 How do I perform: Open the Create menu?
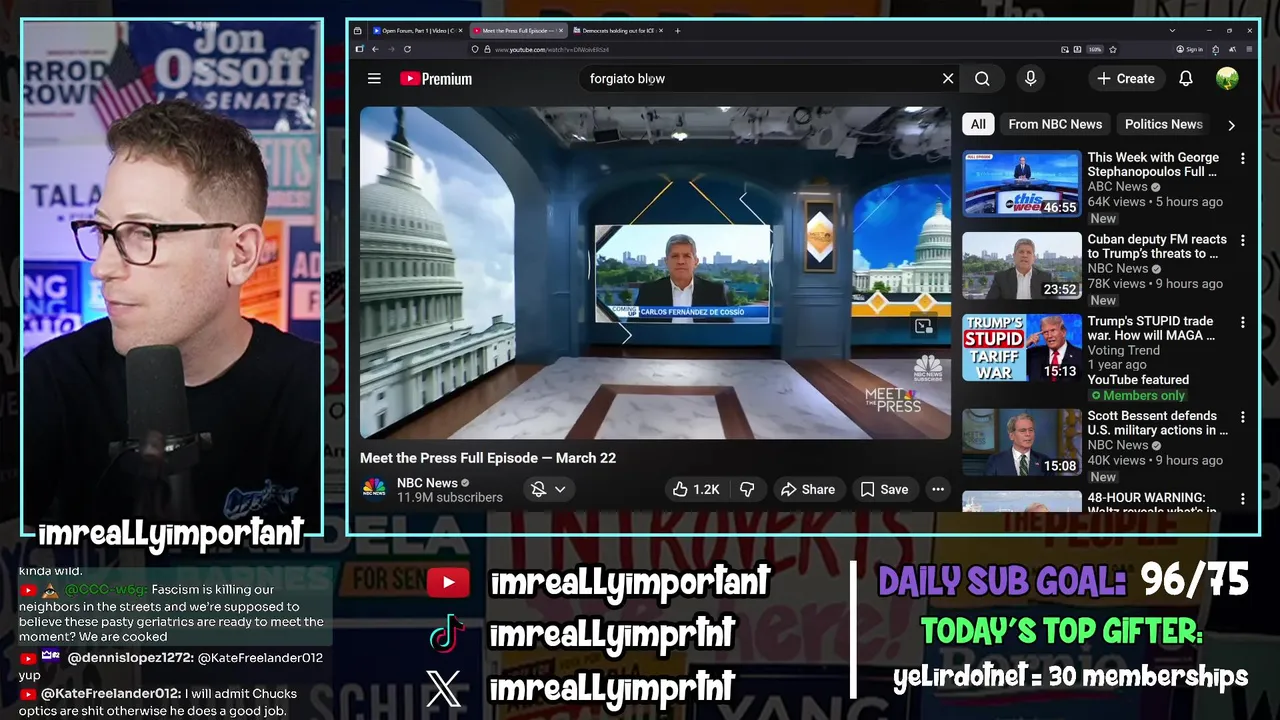point(1125,79)
